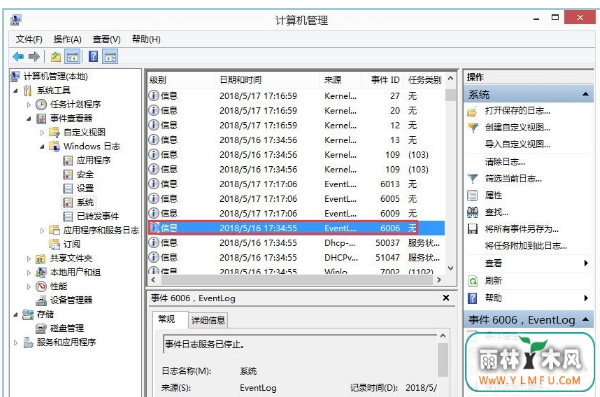
Task: Click the 安全 log icon
Action: 68,175
